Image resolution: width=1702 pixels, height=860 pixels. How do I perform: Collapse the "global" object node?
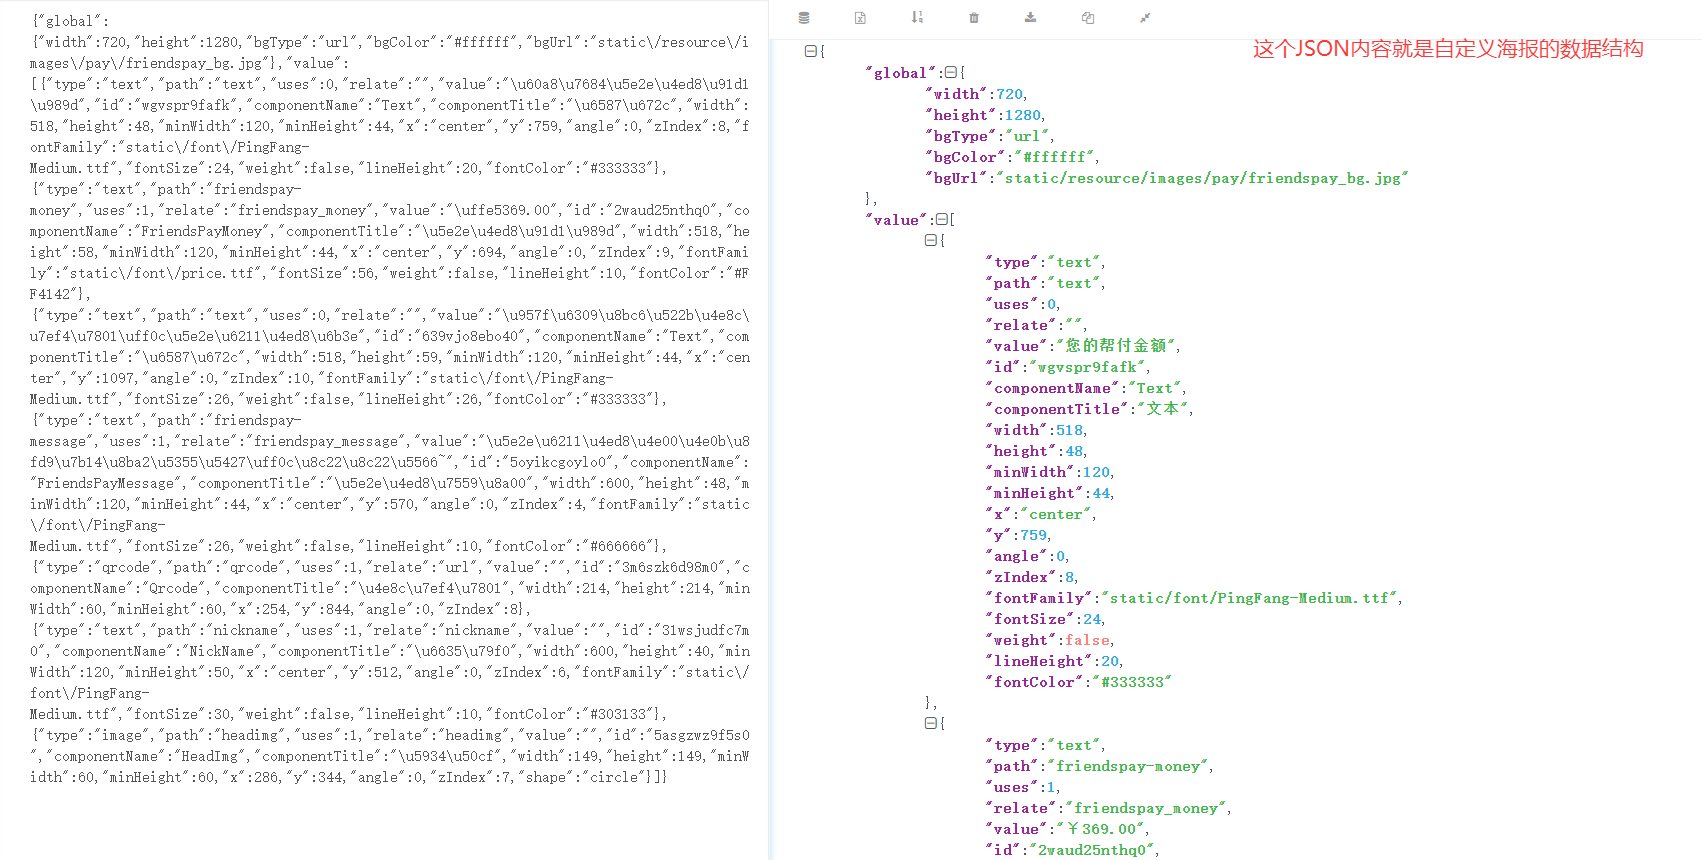pyautogui.click(x=950, y=73)
